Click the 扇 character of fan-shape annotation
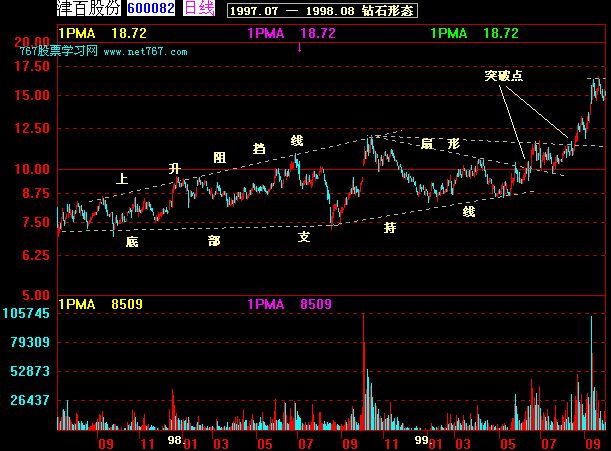The height and width of the screenshot is (451, 611). tap(427, 144)
